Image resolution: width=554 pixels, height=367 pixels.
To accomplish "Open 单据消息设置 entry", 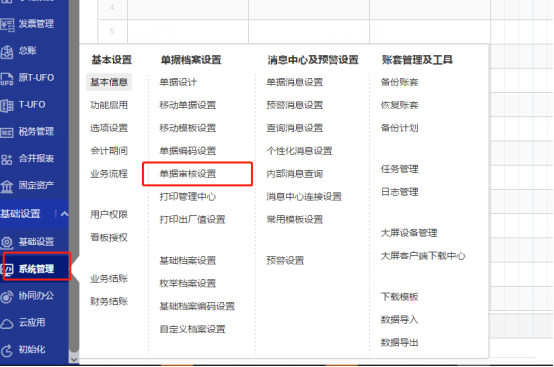I will tap(295, 82).
